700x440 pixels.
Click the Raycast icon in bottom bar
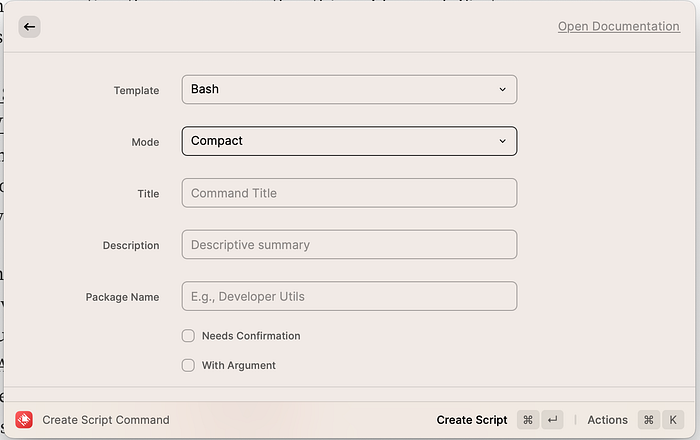pos(24,420)
